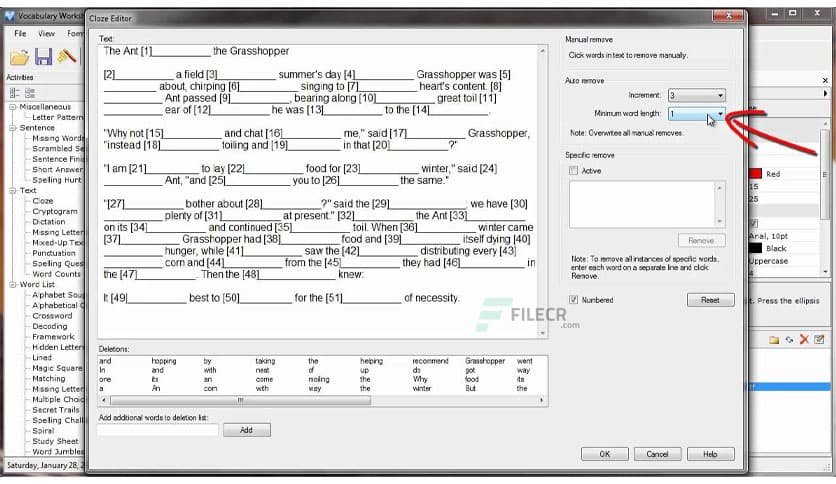This screenshot has height=484, width=836.
Task: Select Spiral in the activities tree
Action: [x=43, y=431]
